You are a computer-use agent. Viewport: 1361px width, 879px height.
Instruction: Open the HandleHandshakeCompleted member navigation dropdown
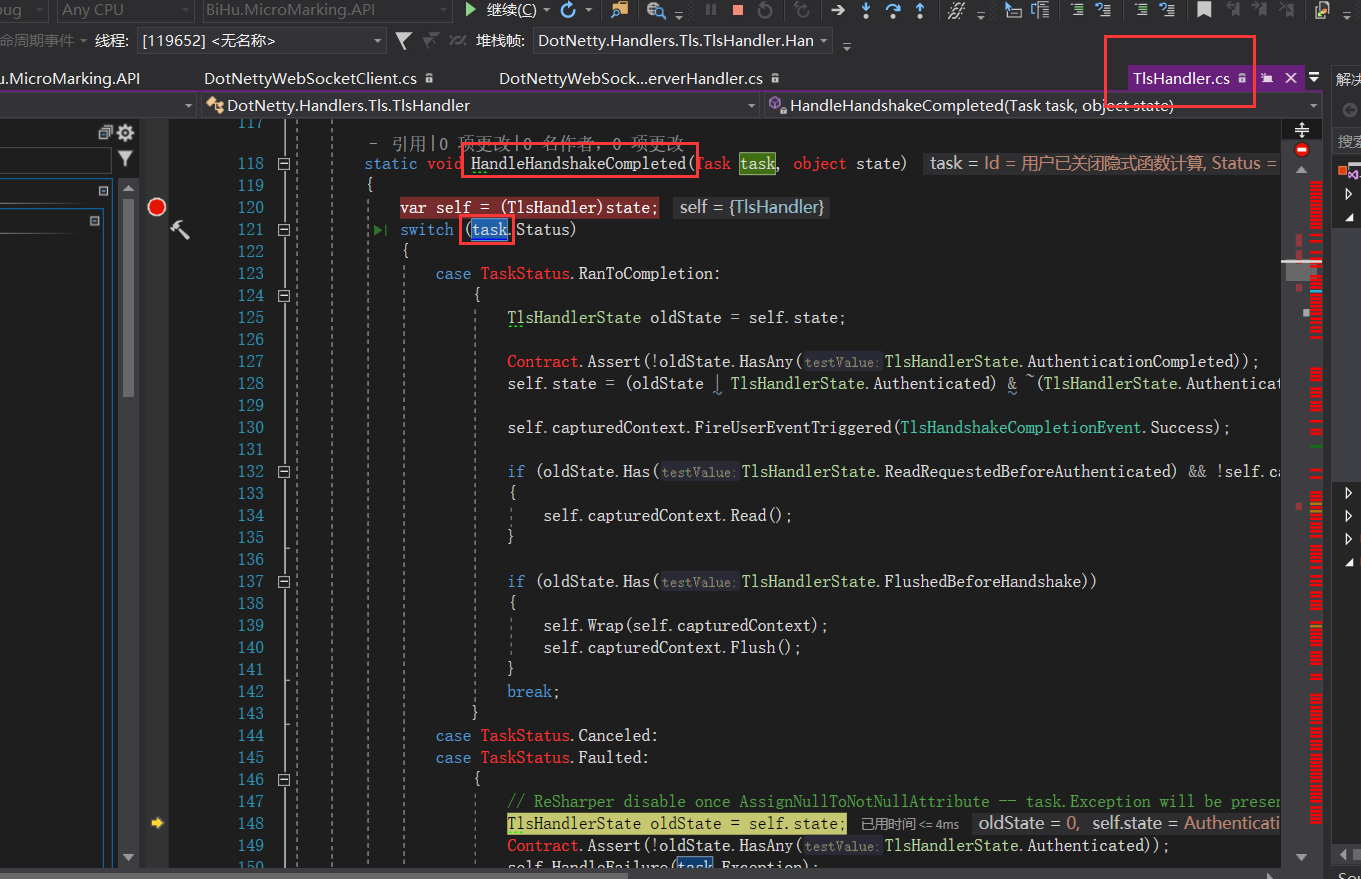coord(1040,104)
